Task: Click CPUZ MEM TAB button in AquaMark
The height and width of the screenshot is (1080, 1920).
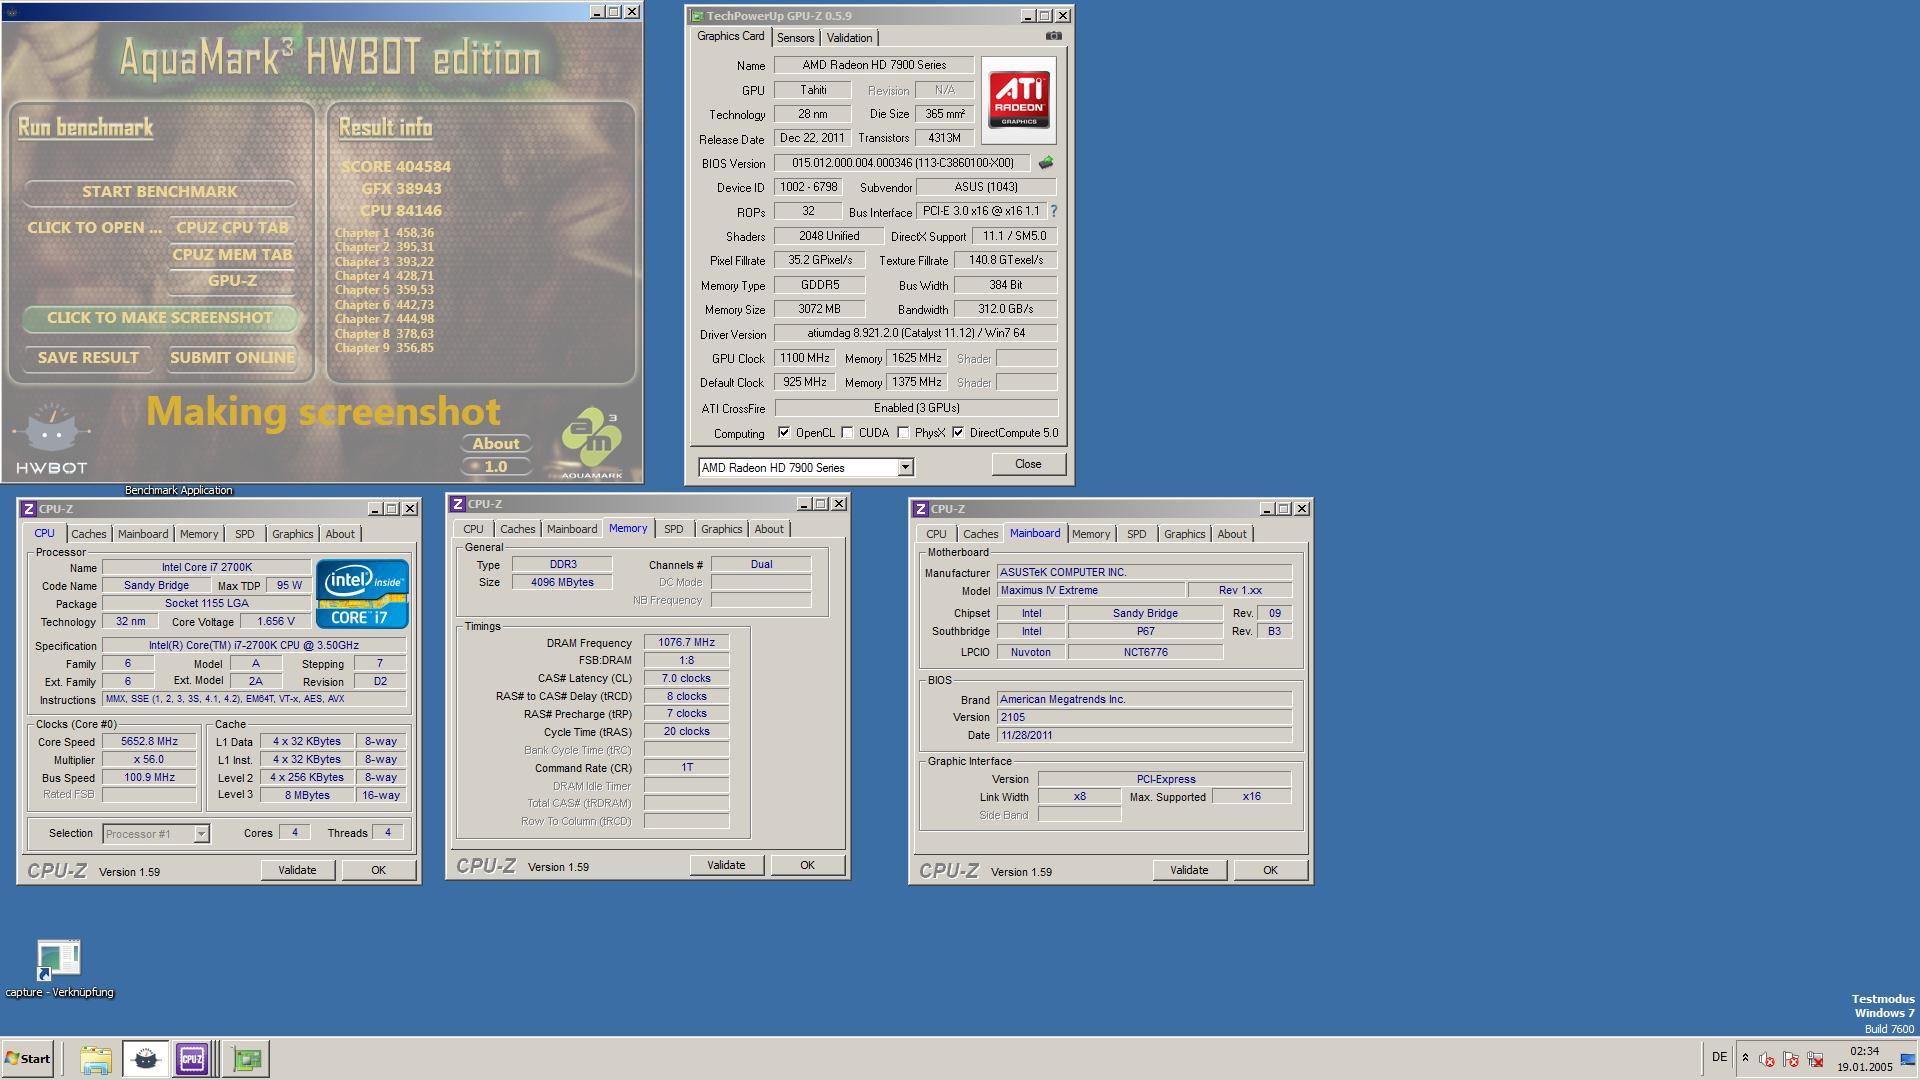Action: [232, 254]
